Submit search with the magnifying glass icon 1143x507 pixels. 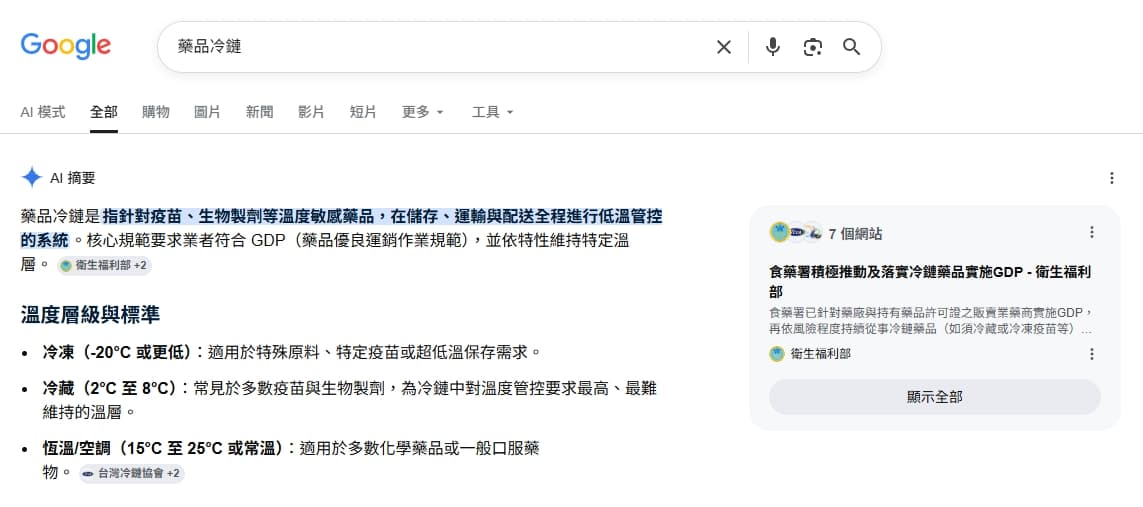click(x=851, y=47)
